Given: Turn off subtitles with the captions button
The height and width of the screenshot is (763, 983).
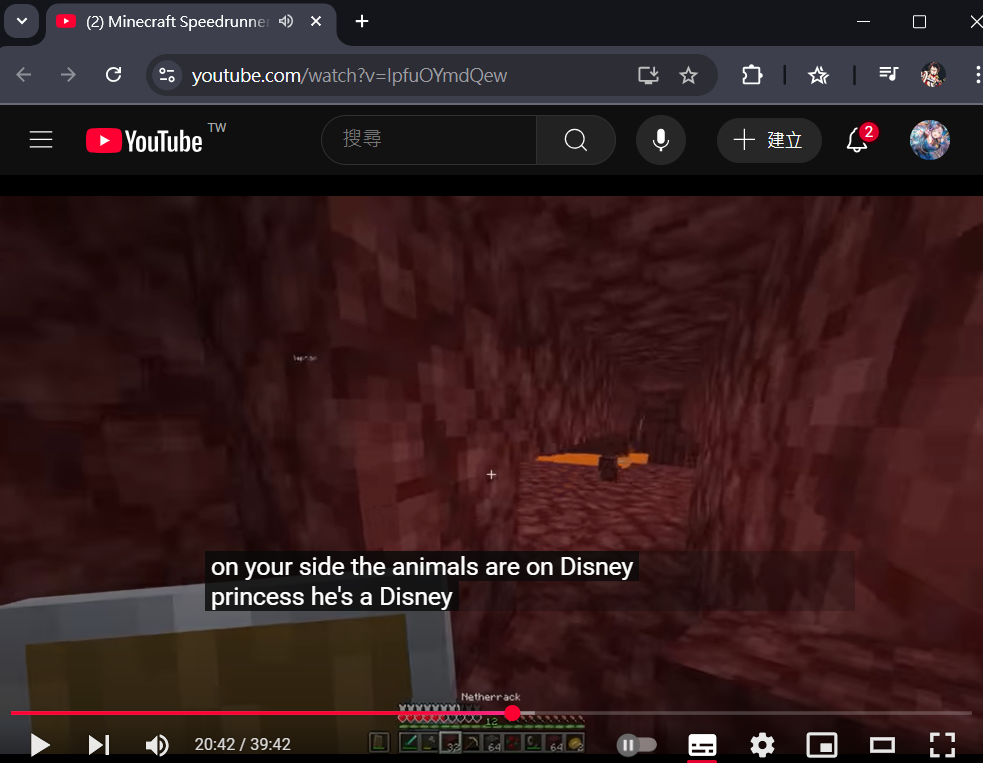Looking at the screenshot, I should click(x=702, y=745).
